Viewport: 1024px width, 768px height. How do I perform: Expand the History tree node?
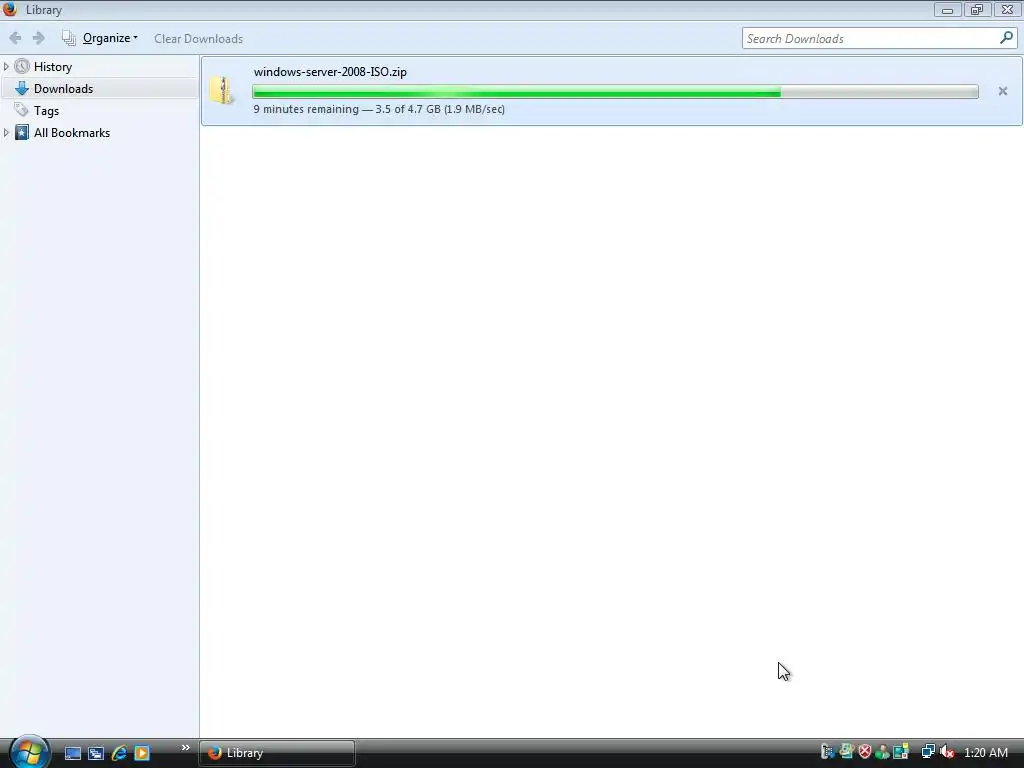coord(6,67)
